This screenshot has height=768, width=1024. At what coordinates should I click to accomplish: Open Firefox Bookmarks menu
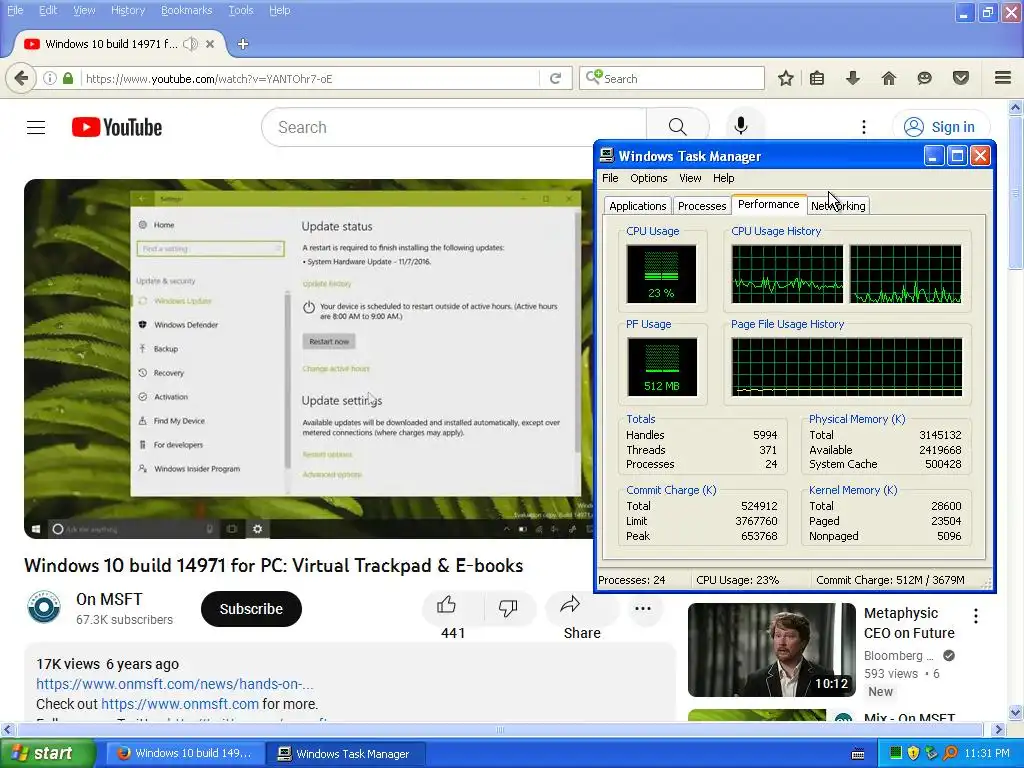coord(186,10)
